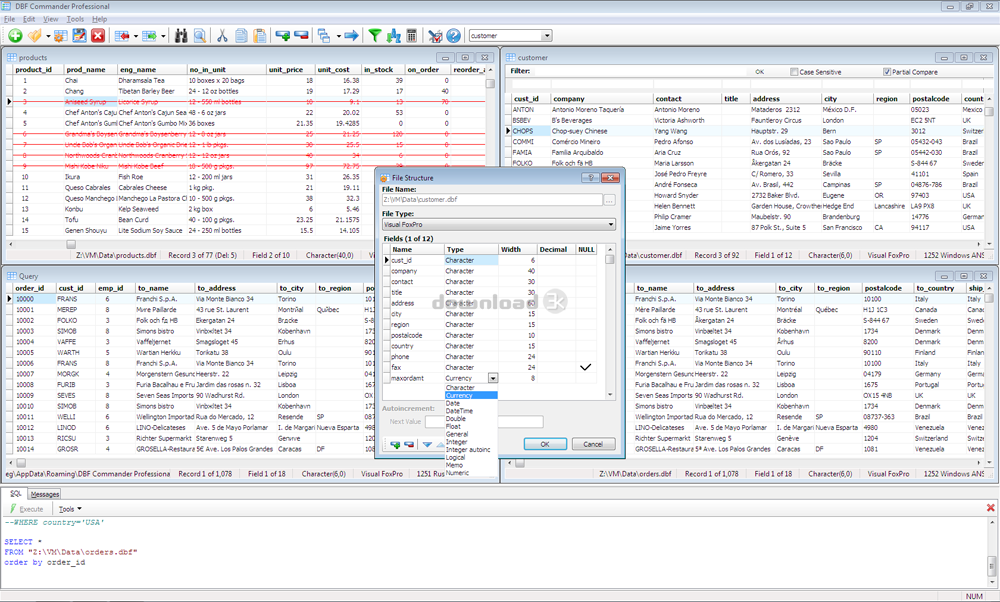The image size is (1000, 602).
Task: Click the scissors Cut icon
Action: 222,36
